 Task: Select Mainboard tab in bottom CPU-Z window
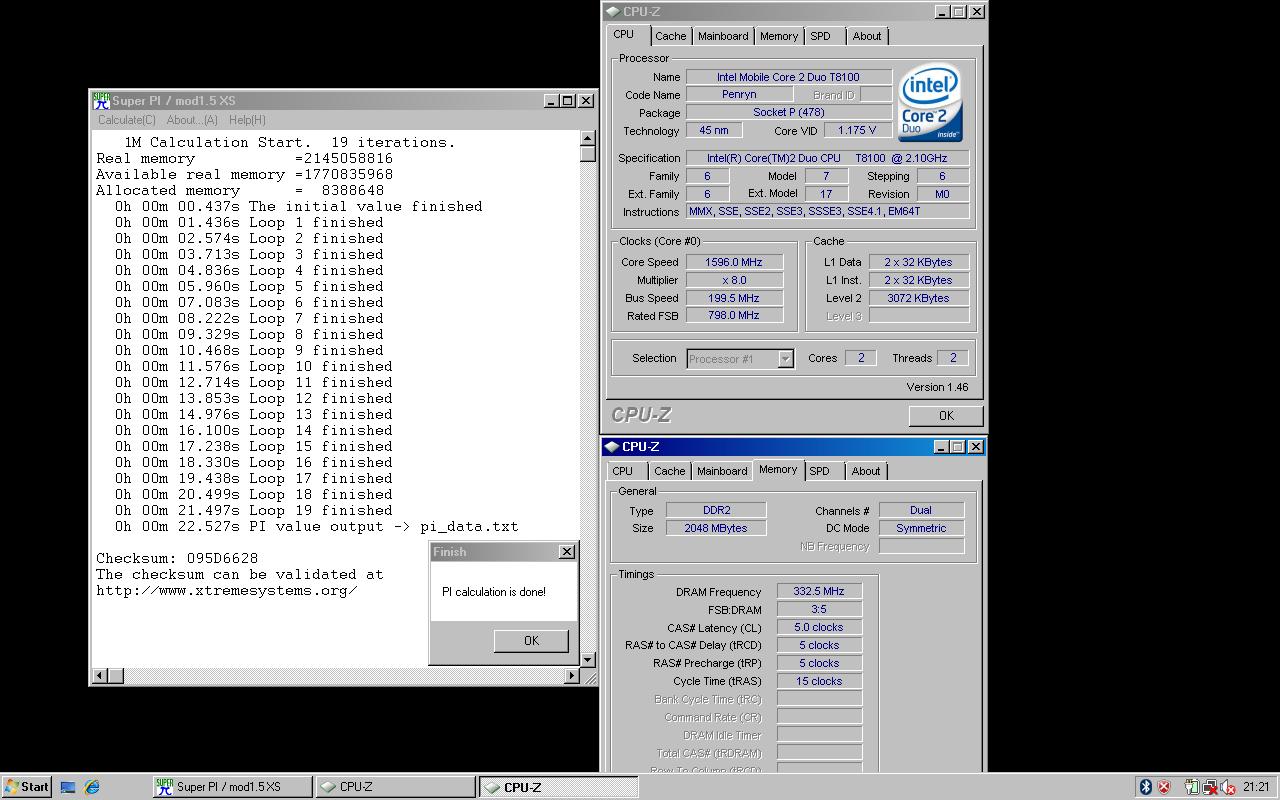[722, 471]
